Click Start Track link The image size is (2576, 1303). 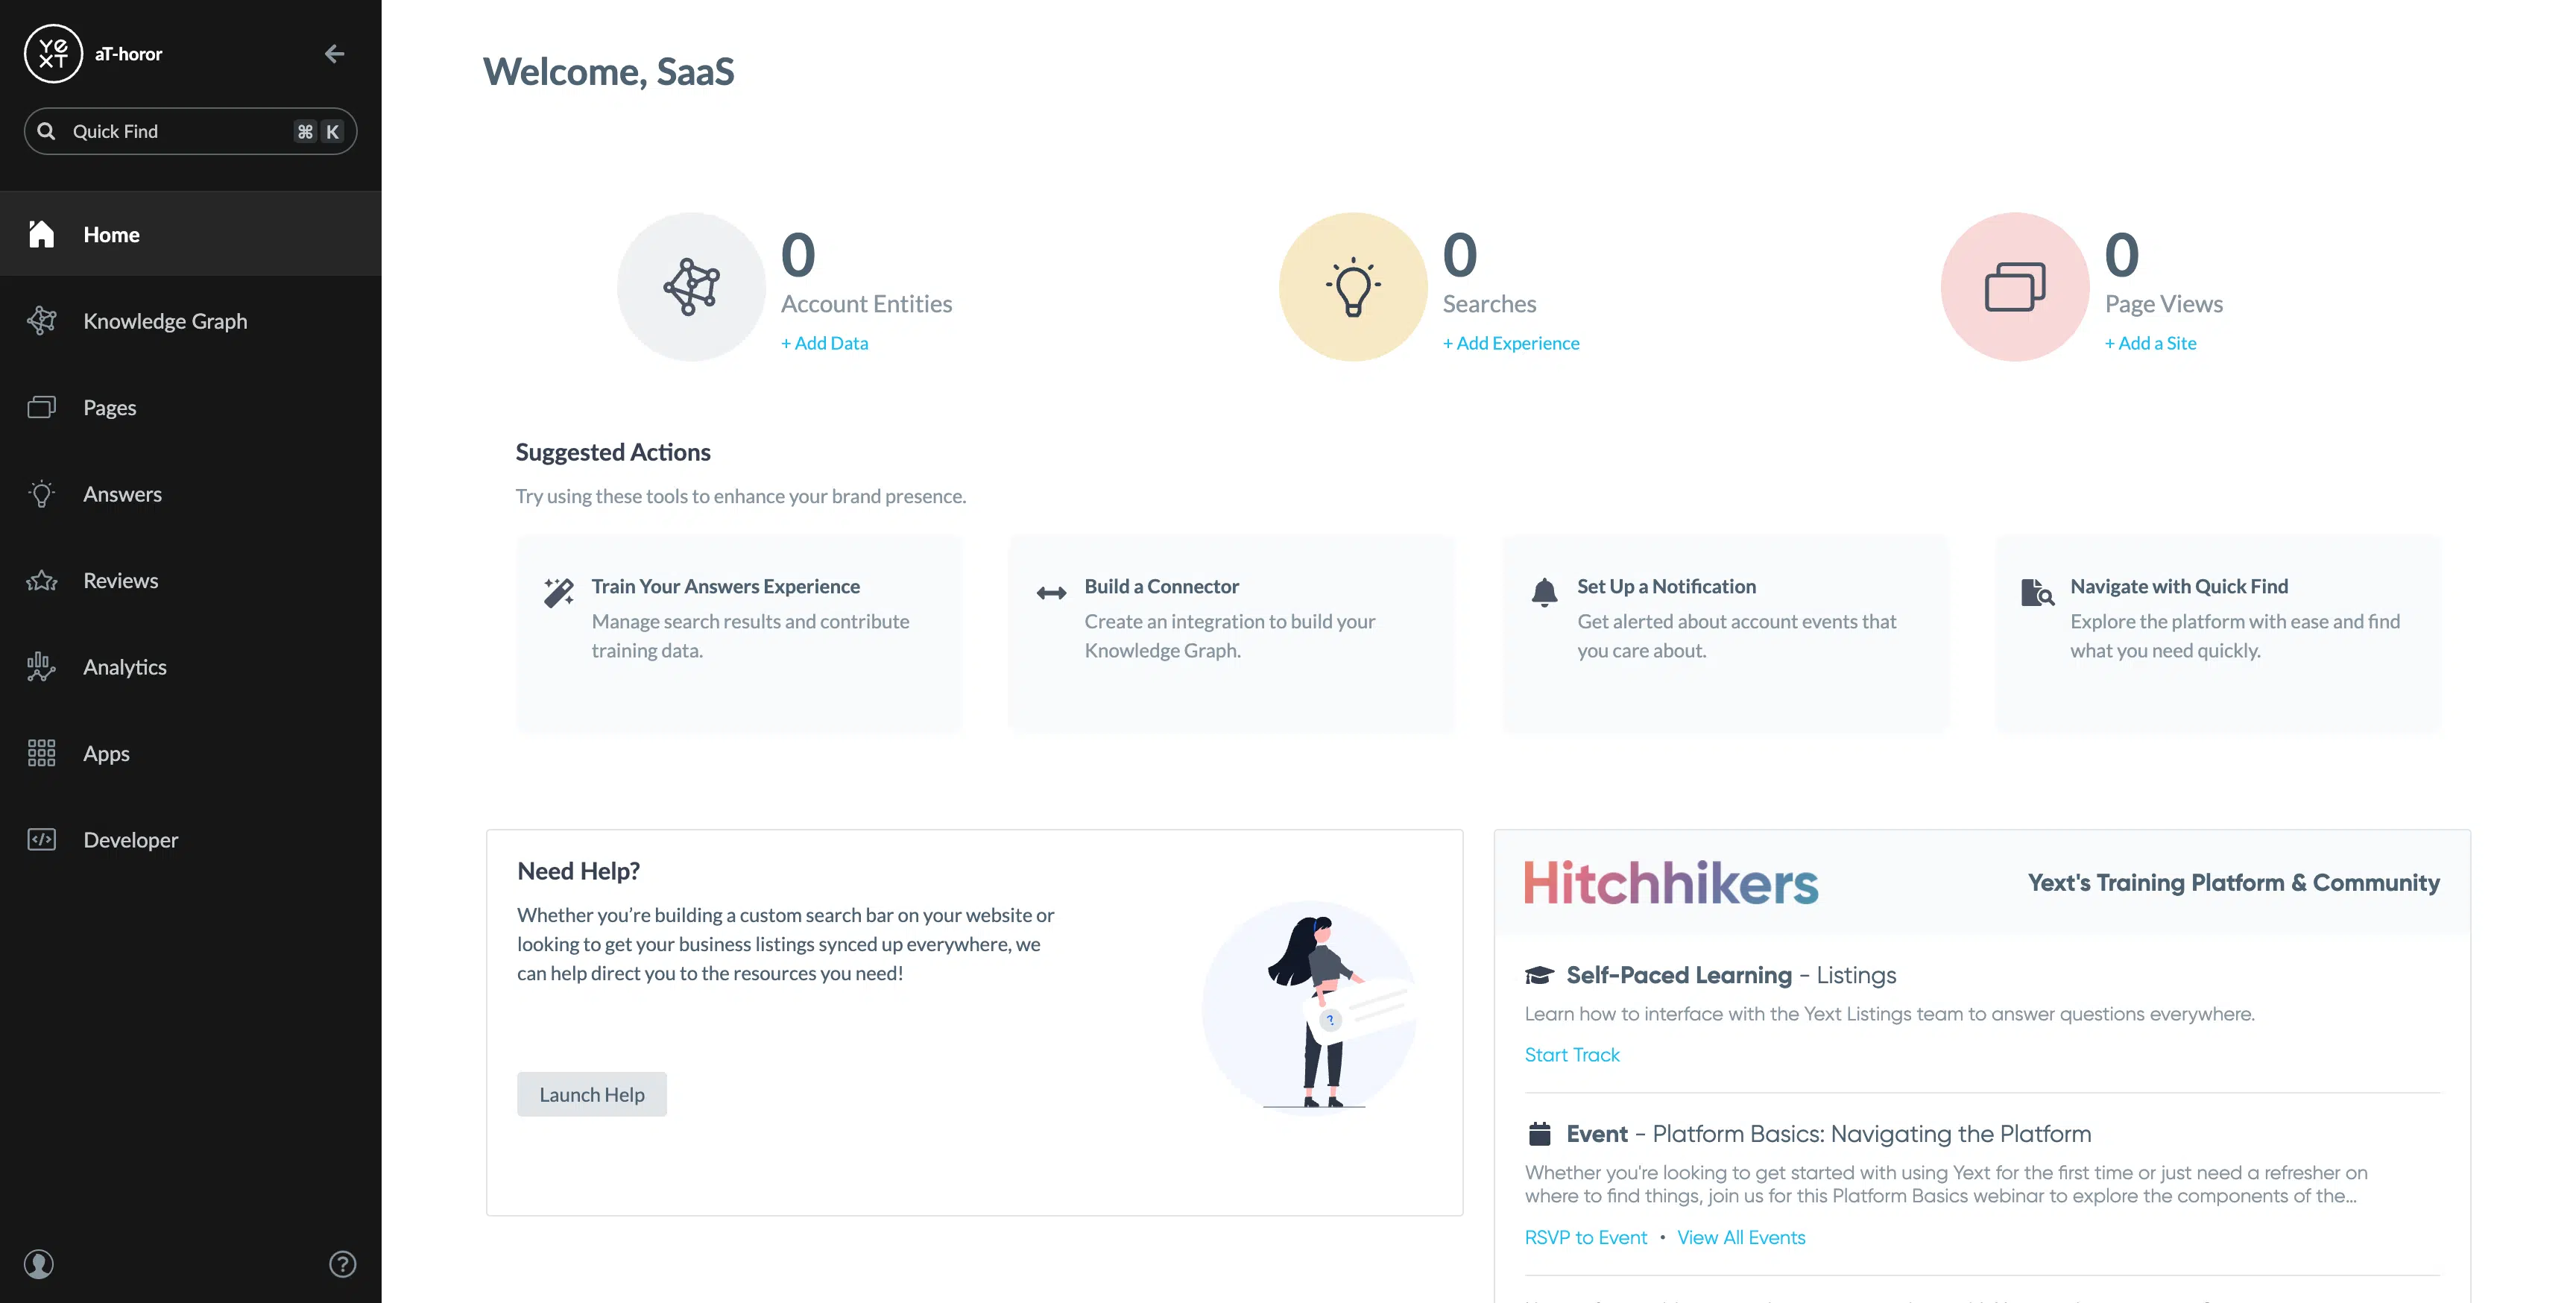pos(1572,1055)
